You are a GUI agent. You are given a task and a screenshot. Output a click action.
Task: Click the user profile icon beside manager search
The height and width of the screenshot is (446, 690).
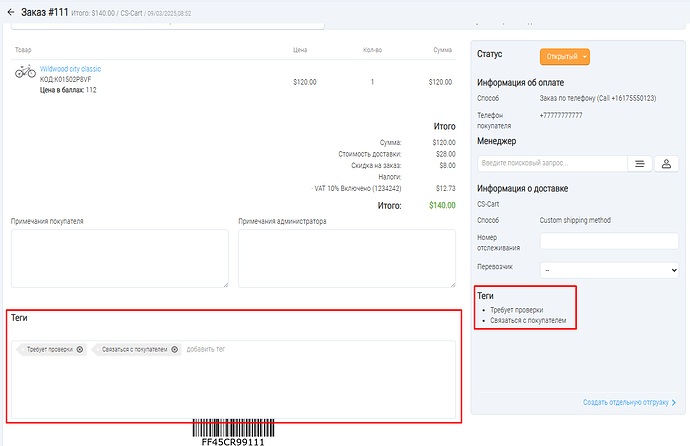click(667, 163)
